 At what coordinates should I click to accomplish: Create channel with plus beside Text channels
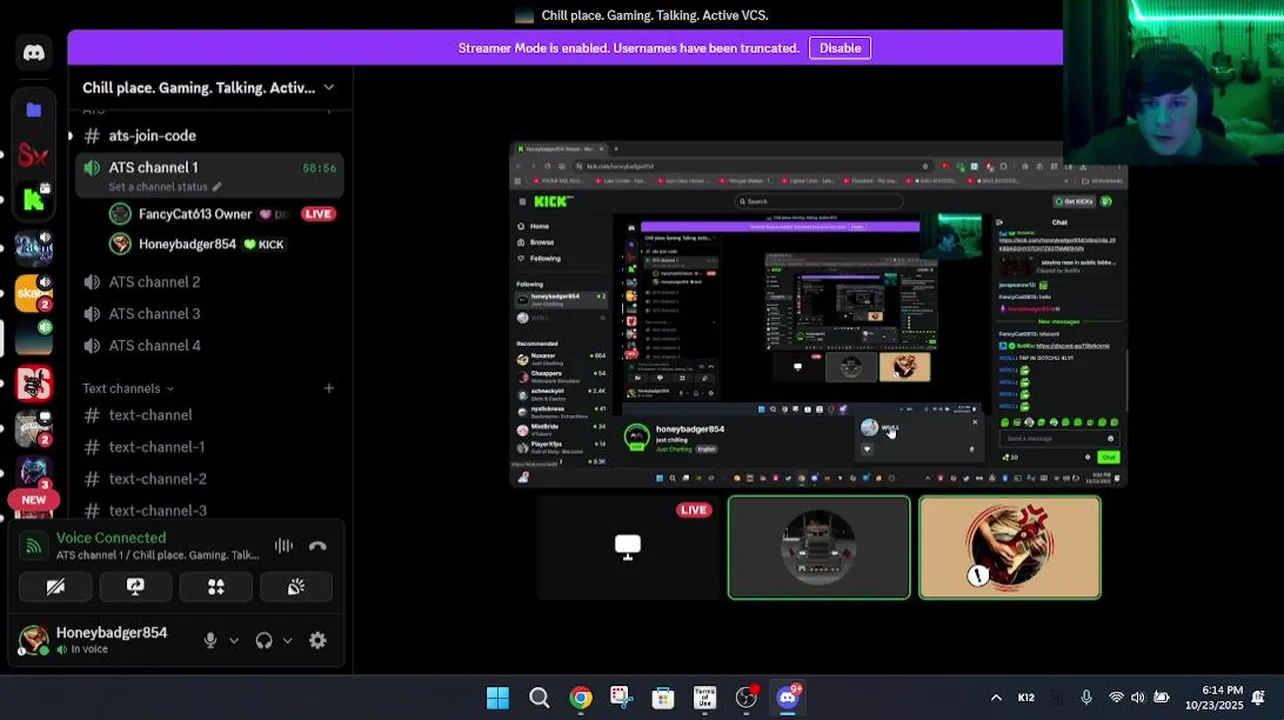click(x=329, y=388)
